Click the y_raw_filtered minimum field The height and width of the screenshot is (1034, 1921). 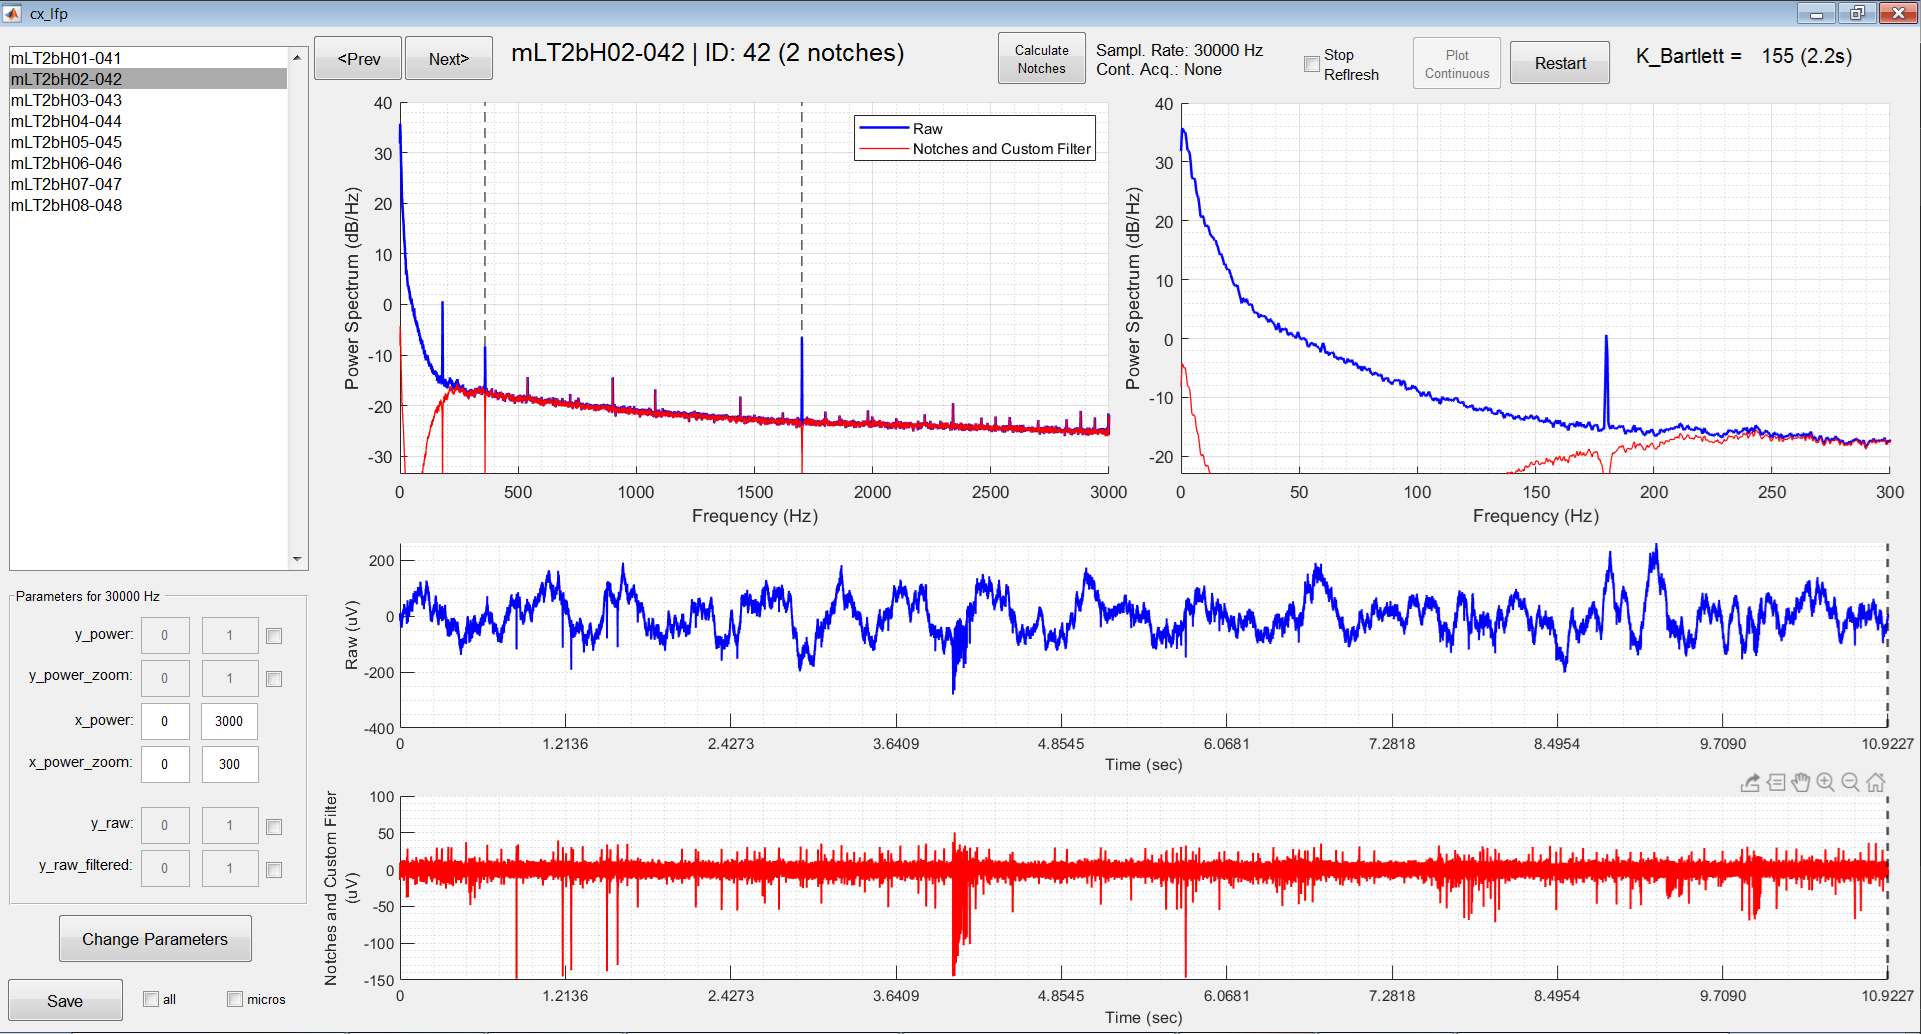pos(165,868)
